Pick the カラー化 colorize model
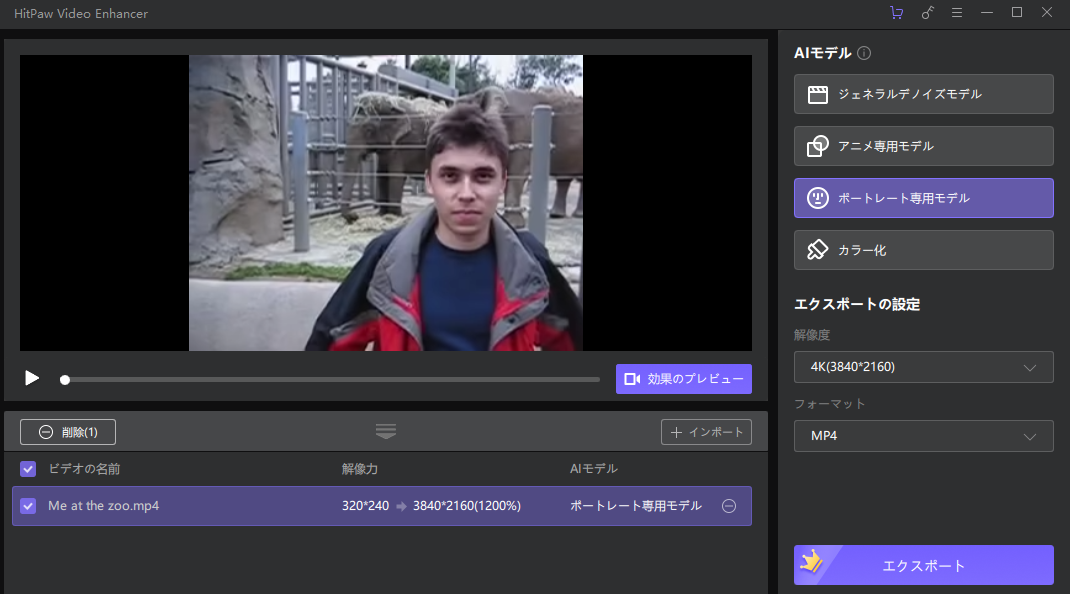 [923, 250]
